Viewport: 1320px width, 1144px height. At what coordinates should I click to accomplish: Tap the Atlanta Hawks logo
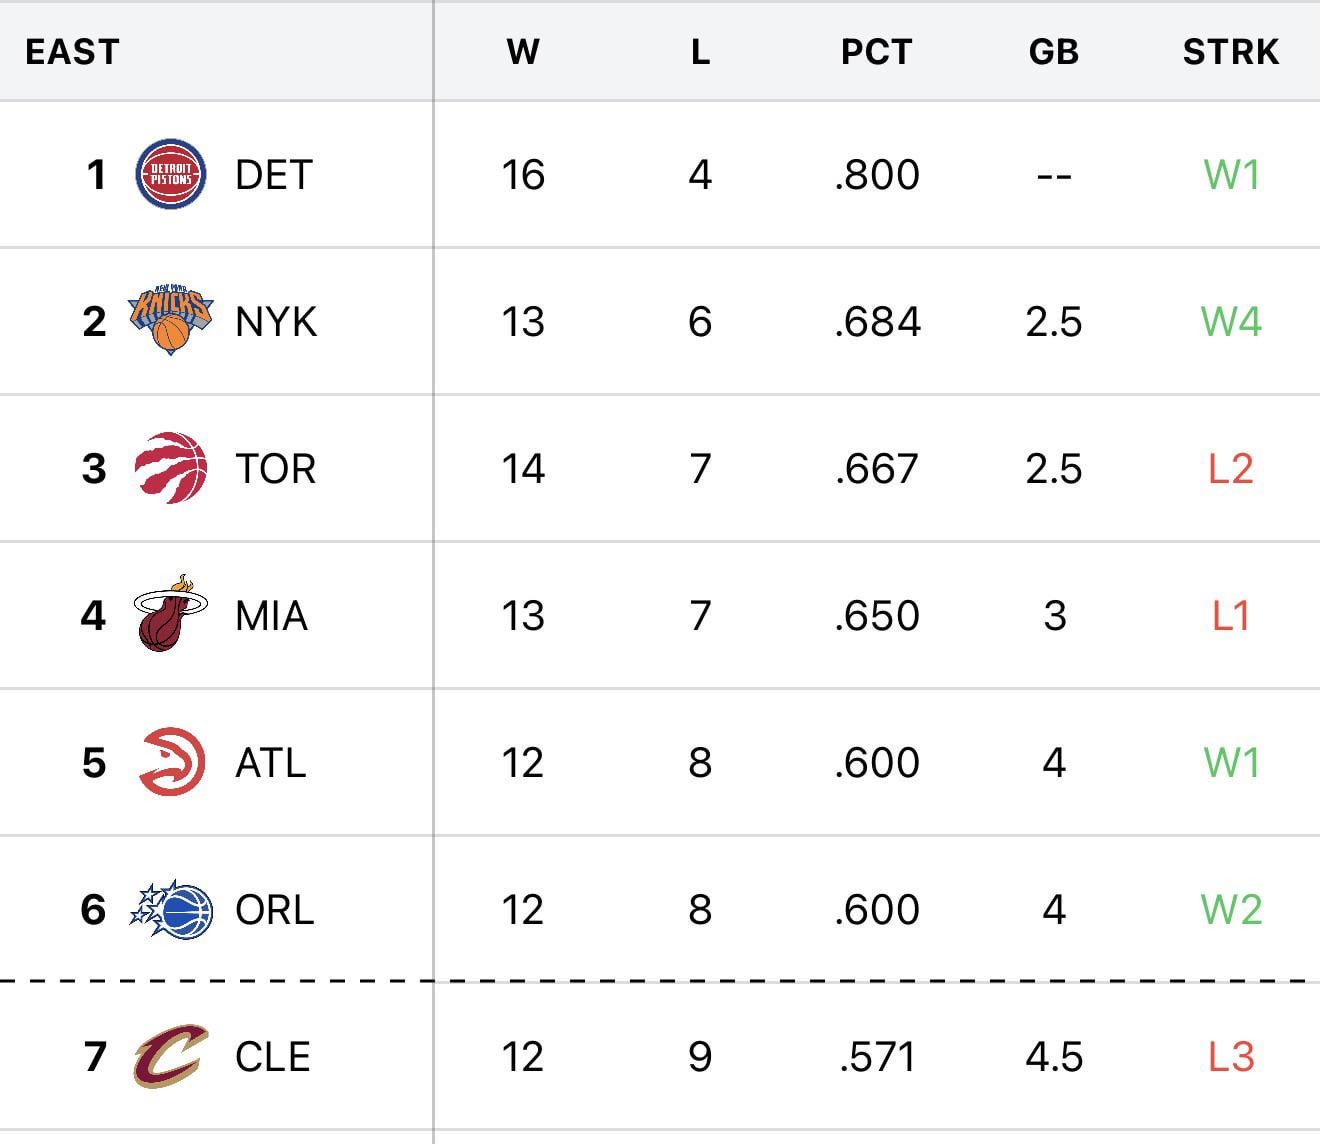pyautogui.click(x=172, y=762)
